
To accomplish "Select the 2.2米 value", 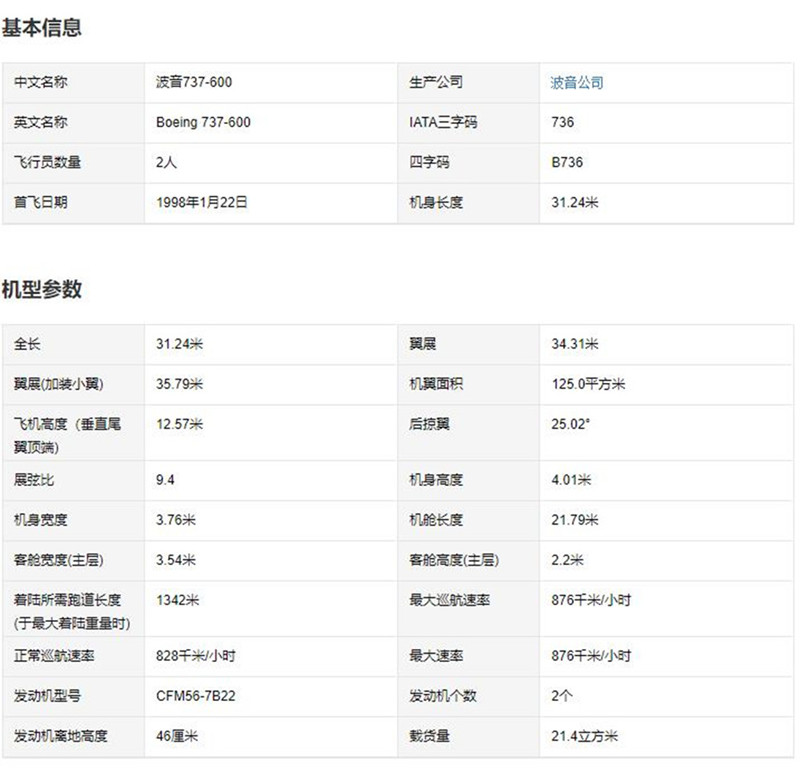I will pyautogui.click(x=567, y=560).
